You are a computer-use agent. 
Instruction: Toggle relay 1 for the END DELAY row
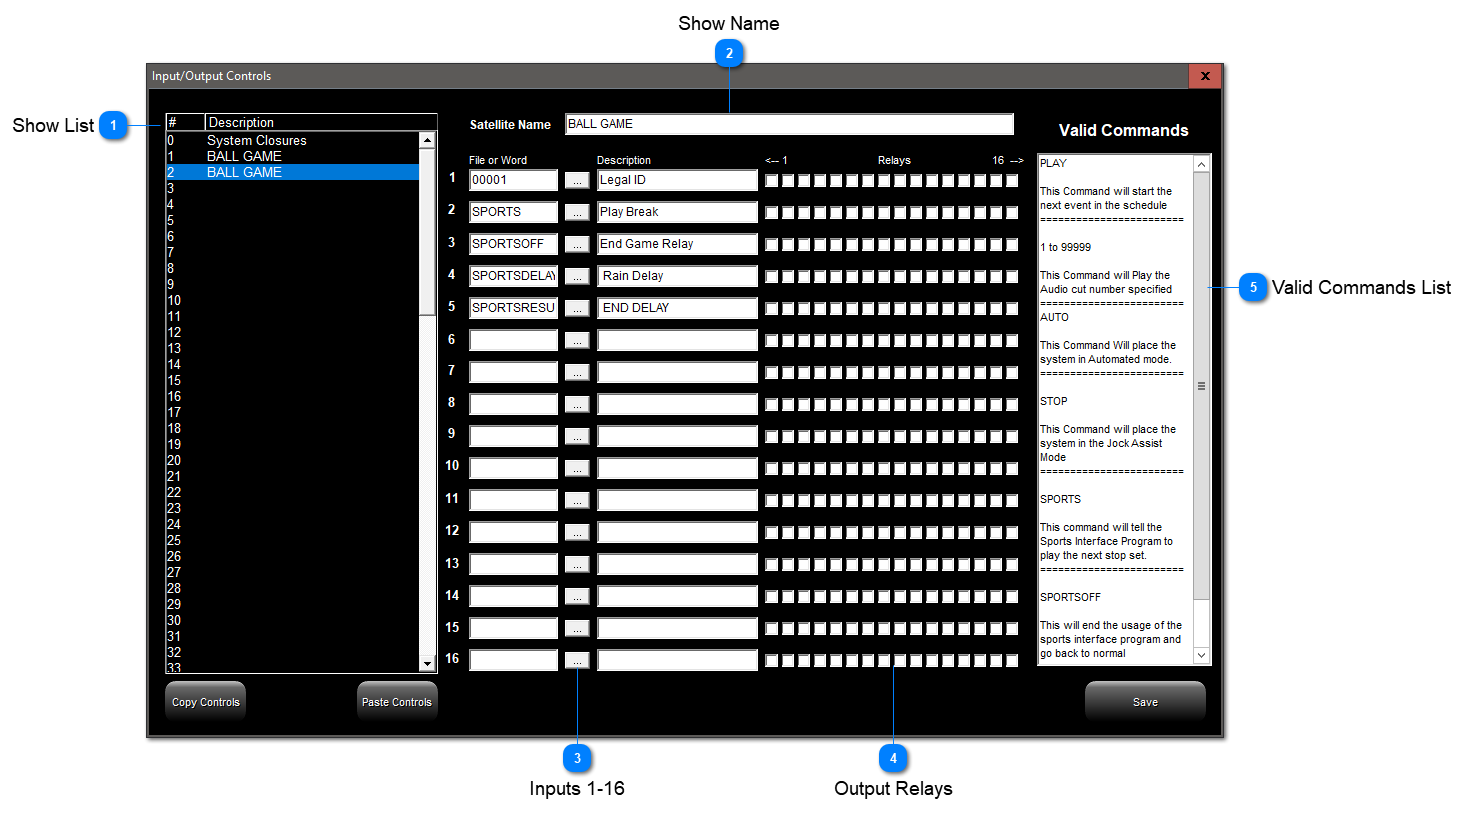[x=772, y=309]
